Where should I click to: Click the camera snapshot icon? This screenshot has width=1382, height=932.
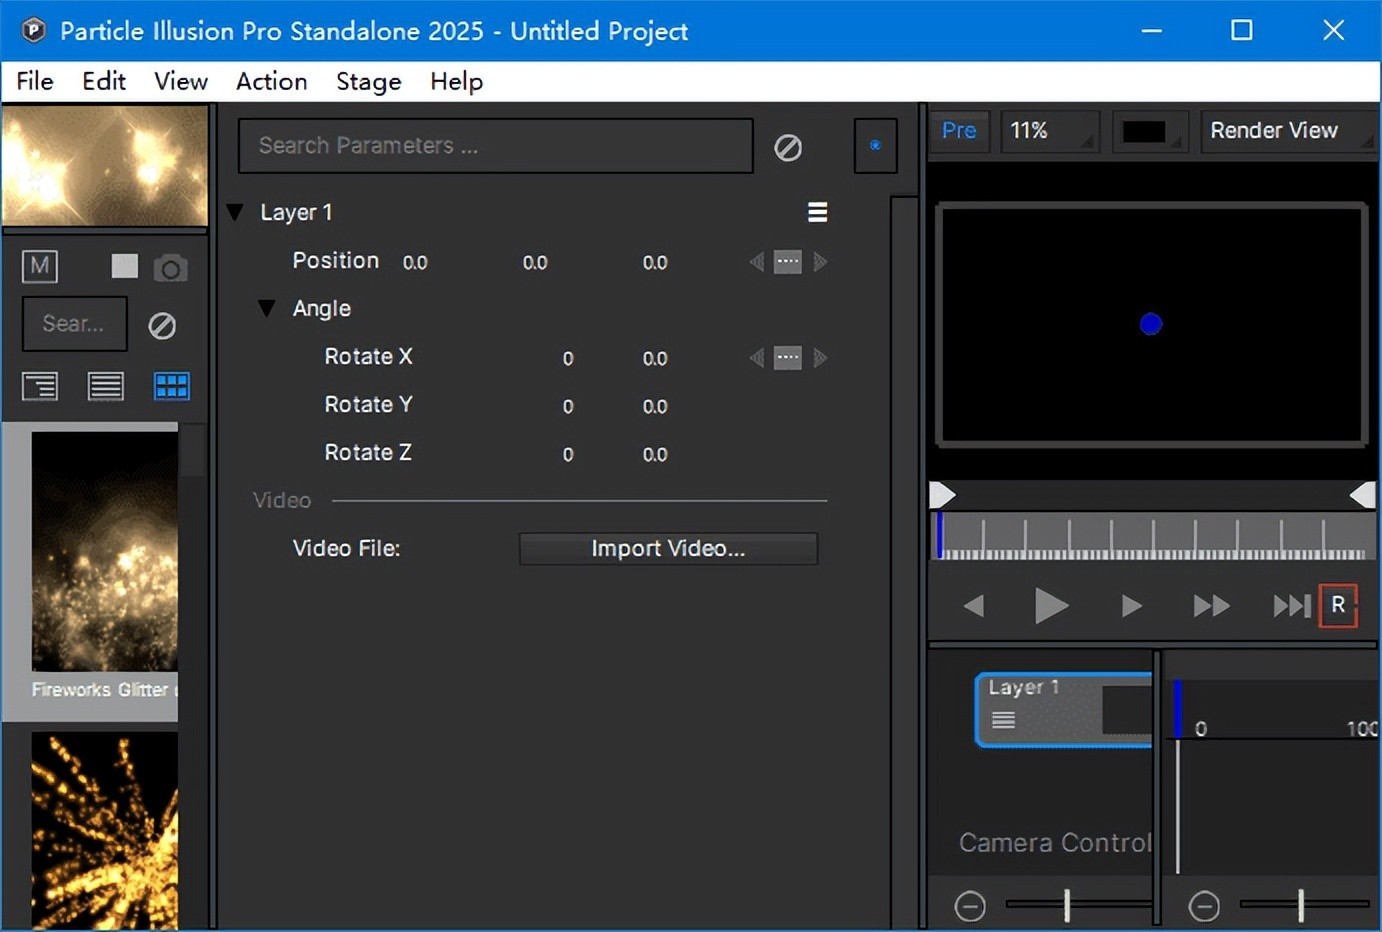[170, 268]
